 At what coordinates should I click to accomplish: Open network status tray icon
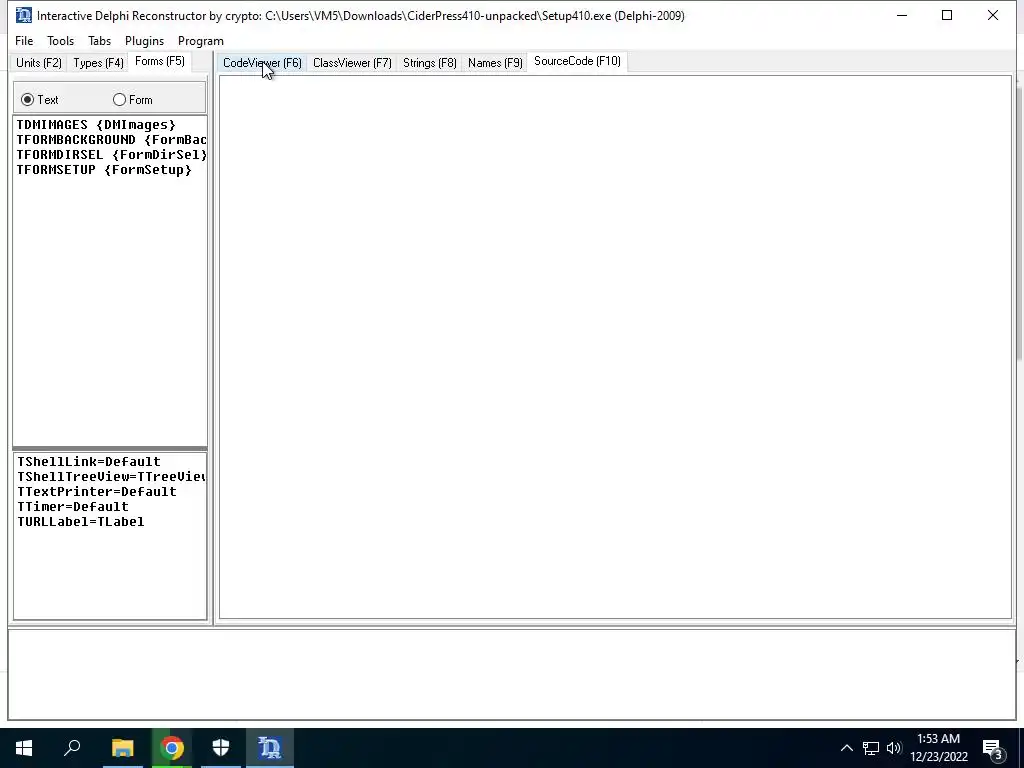tap(871, 748)
